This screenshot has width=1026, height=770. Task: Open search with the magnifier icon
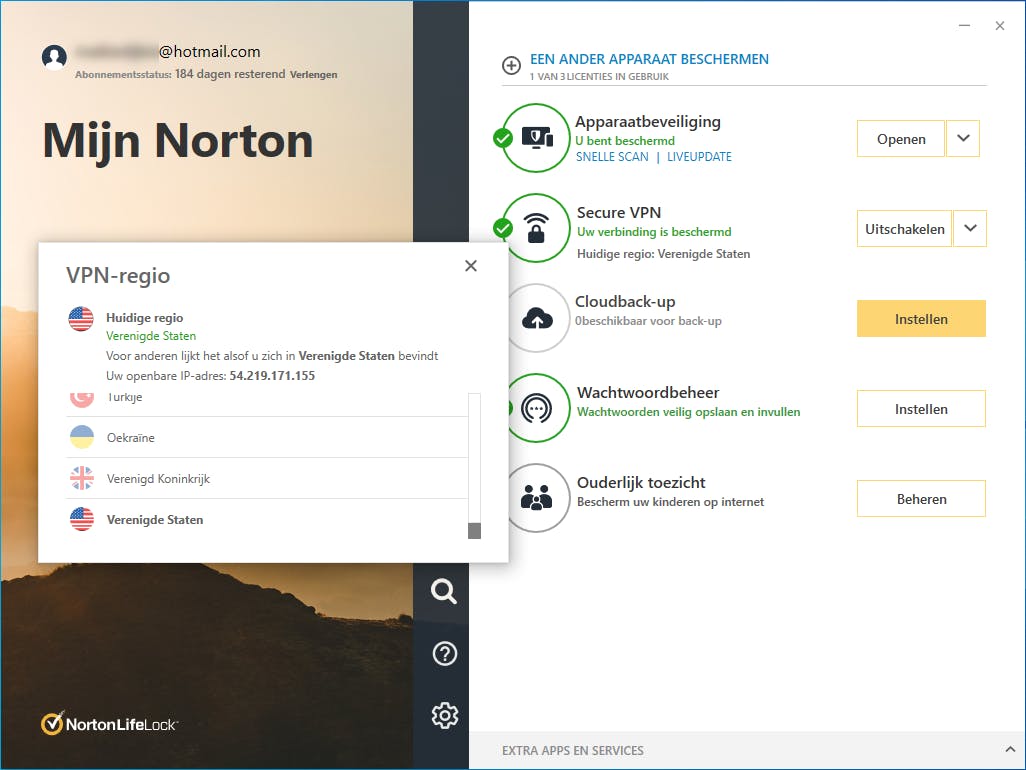pos(444,591)
